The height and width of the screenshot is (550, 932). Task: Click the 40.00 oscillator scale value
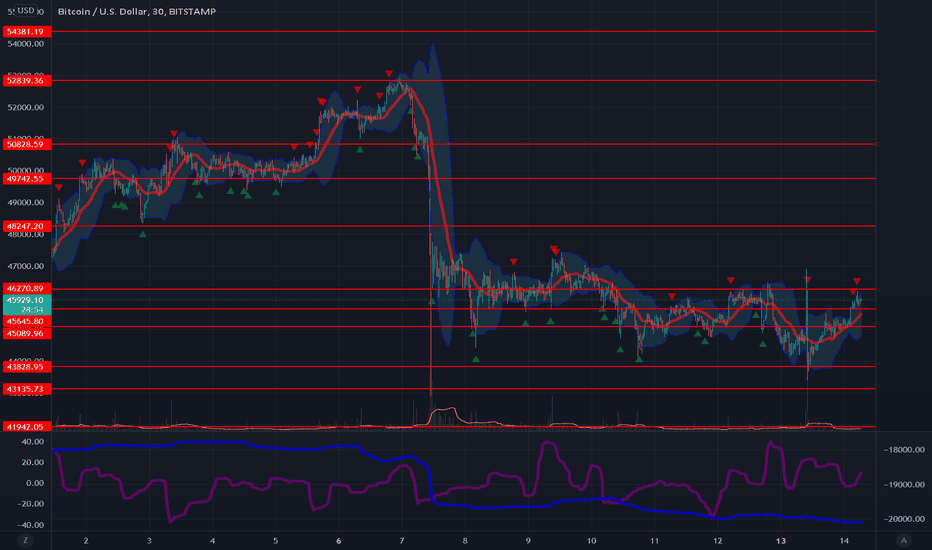pos(33,442)
